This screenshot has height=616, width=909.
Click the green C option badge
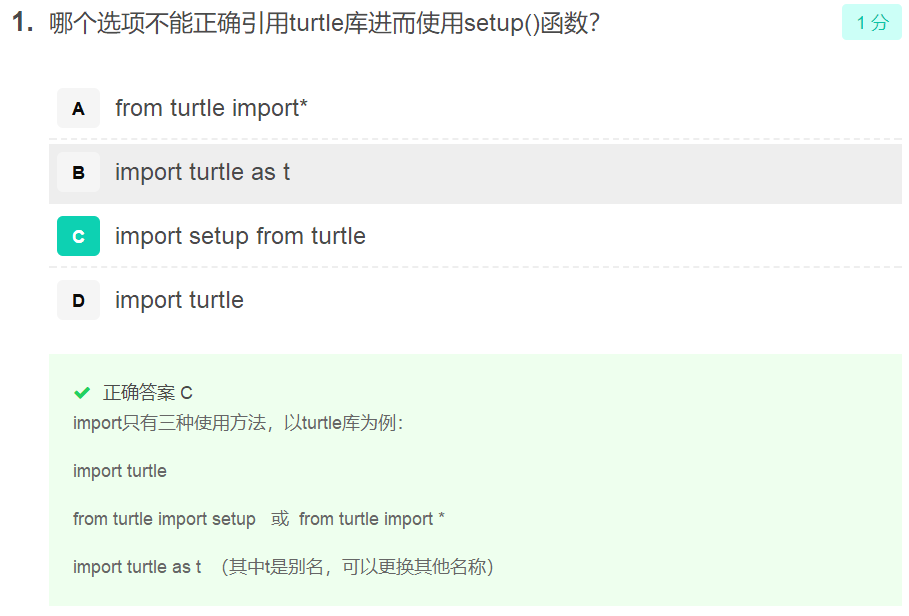click(x=78, y=236)
